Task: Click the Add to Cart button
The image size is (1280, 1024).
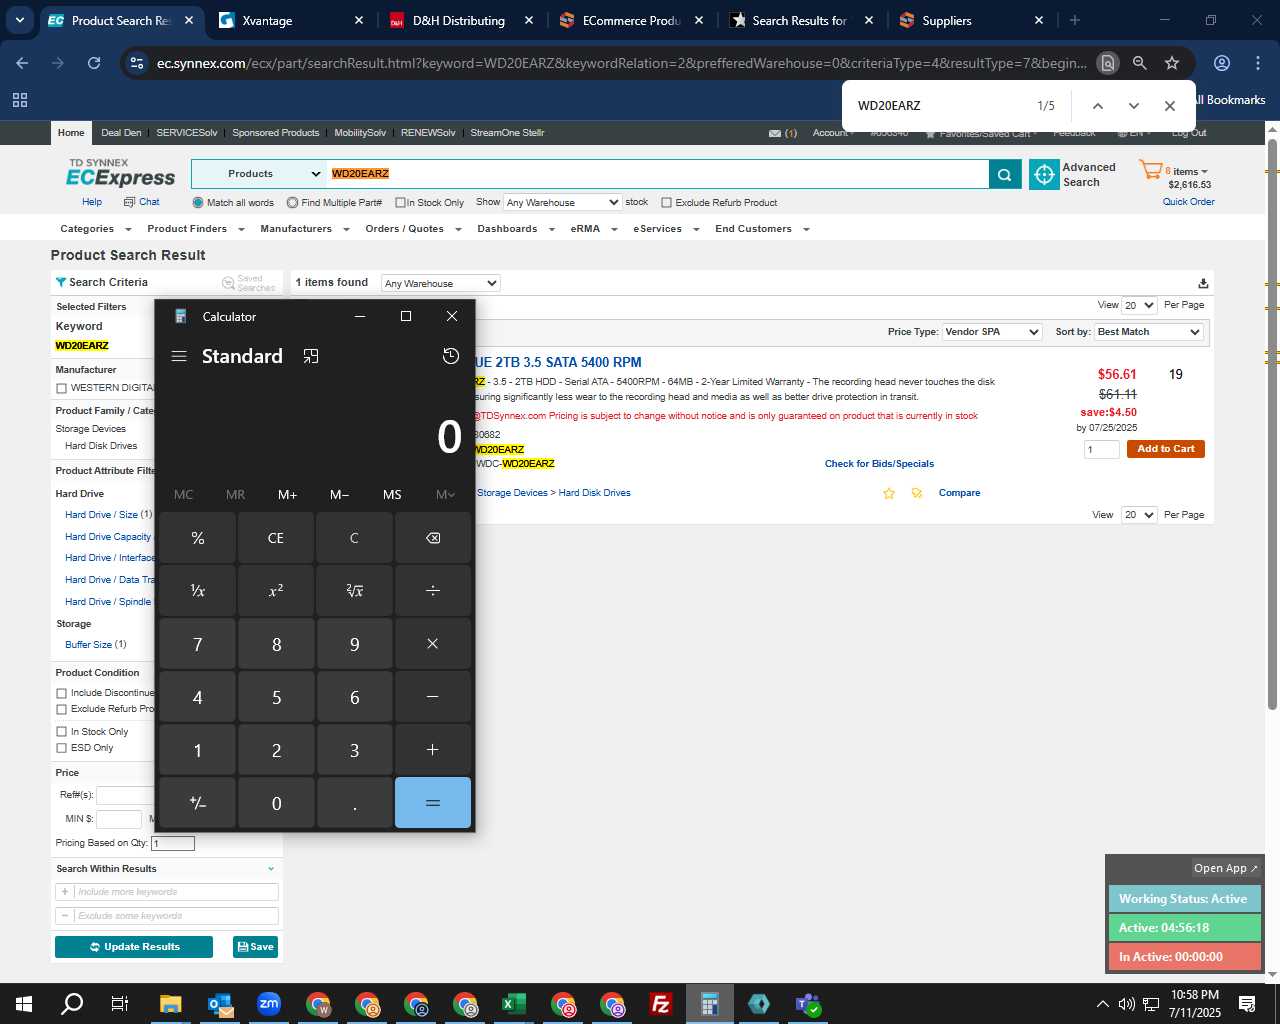Action: point(1165,449)
